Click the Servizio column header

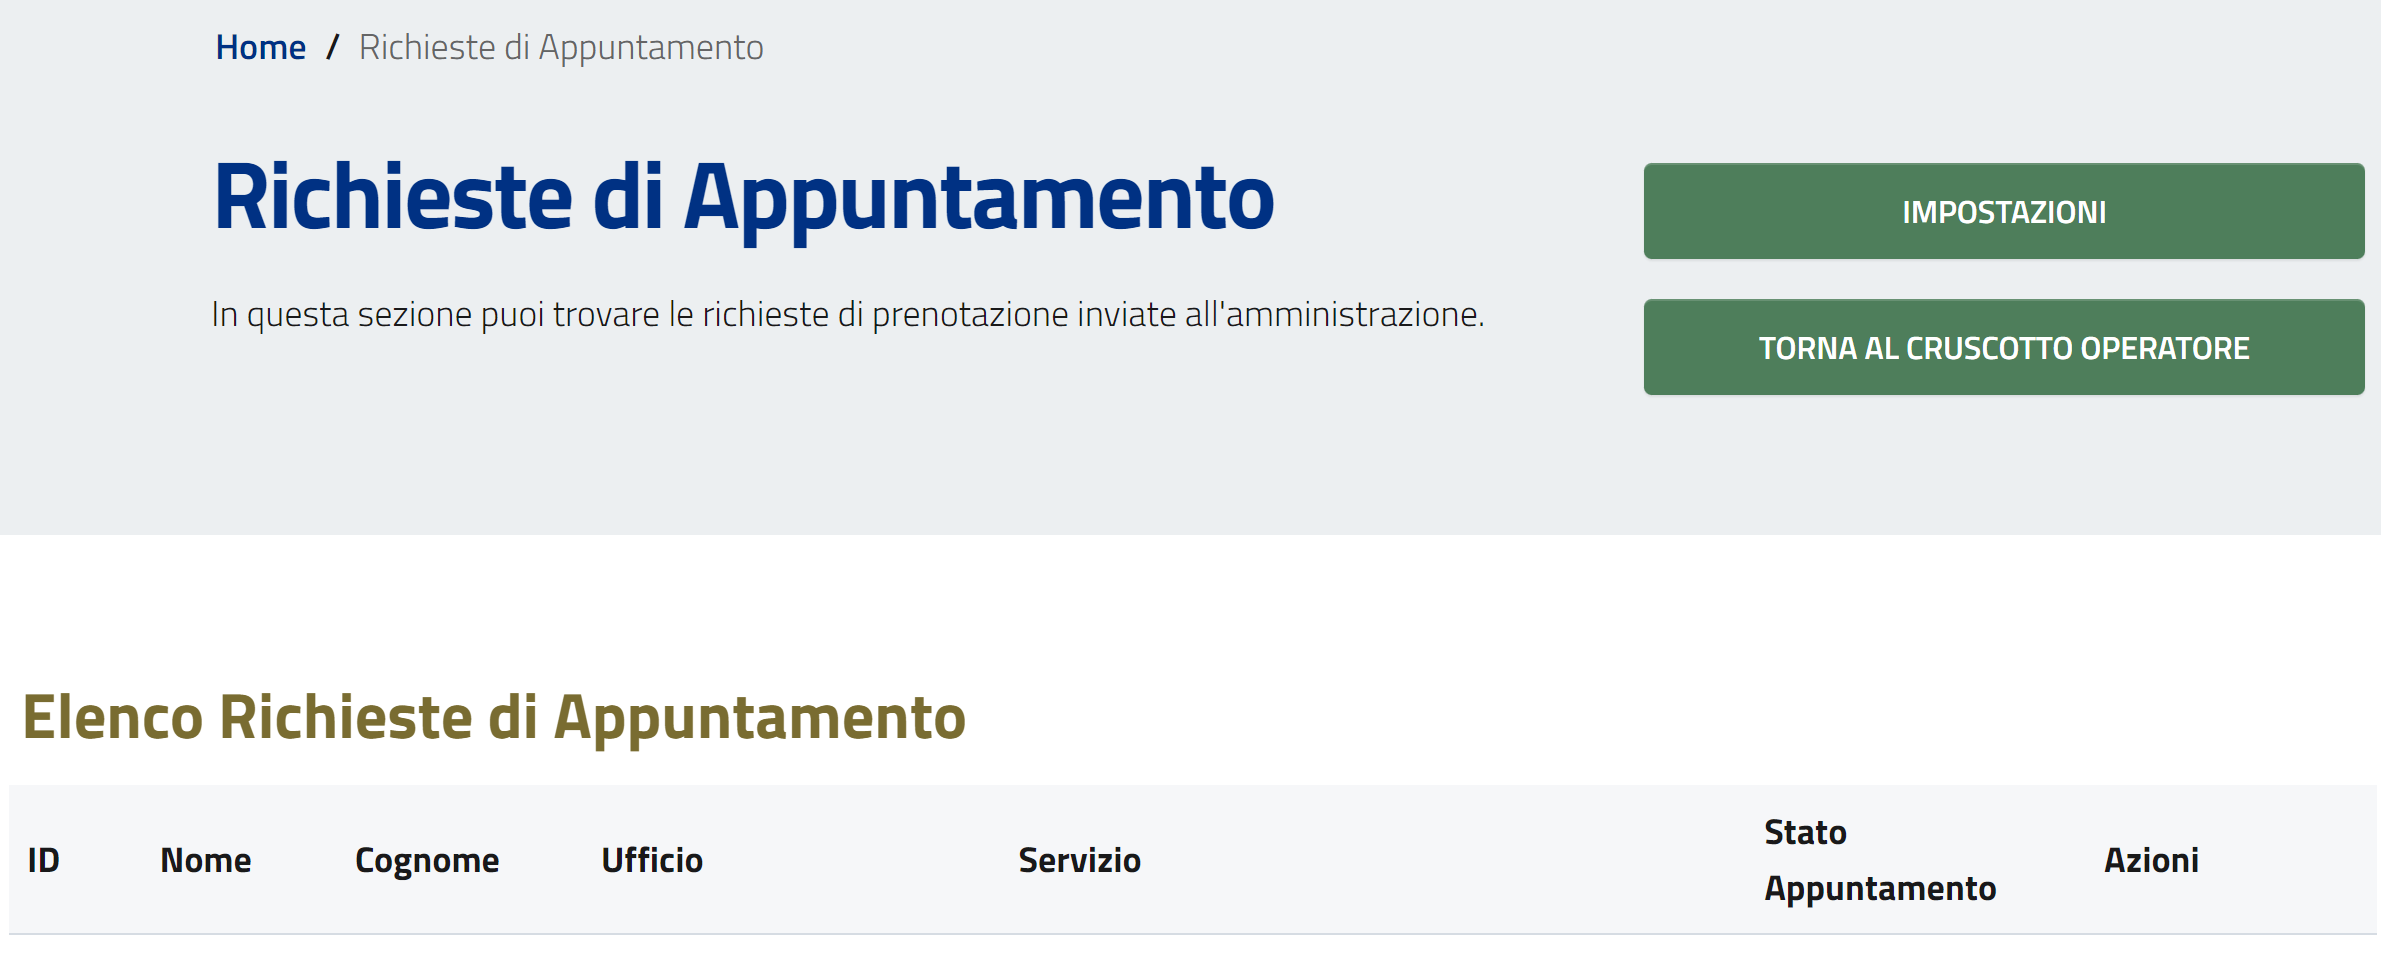coord(1079,861)
